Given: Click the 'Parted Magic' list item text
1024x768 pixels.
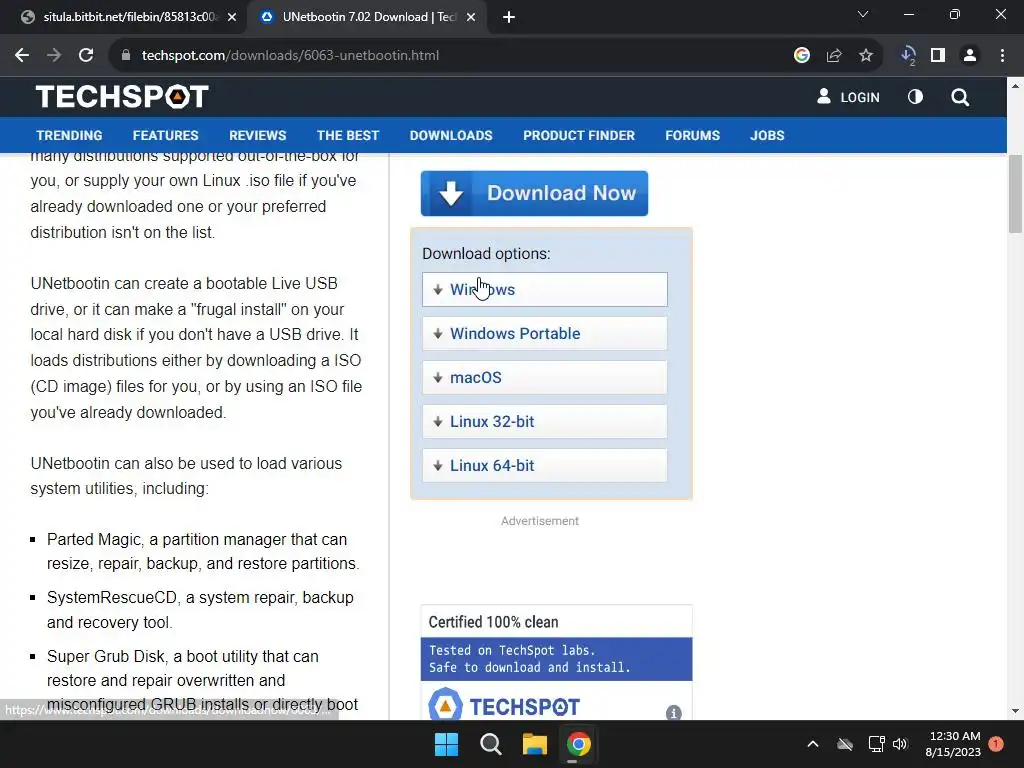Looking at the screenshot, I should coord(202,551).
